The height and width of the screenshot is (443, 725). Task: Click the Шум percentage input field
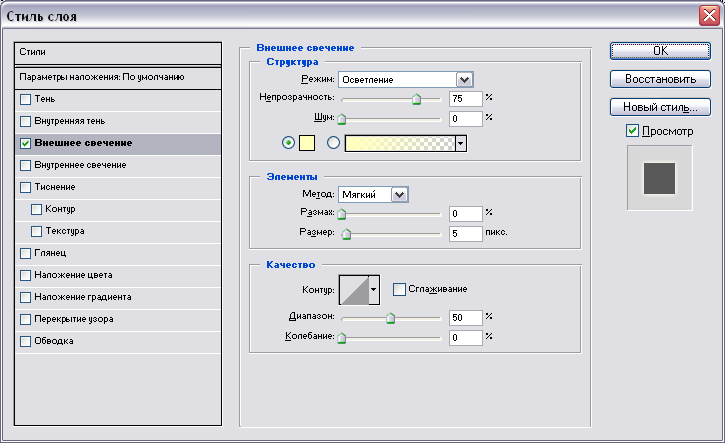point(466,119)
